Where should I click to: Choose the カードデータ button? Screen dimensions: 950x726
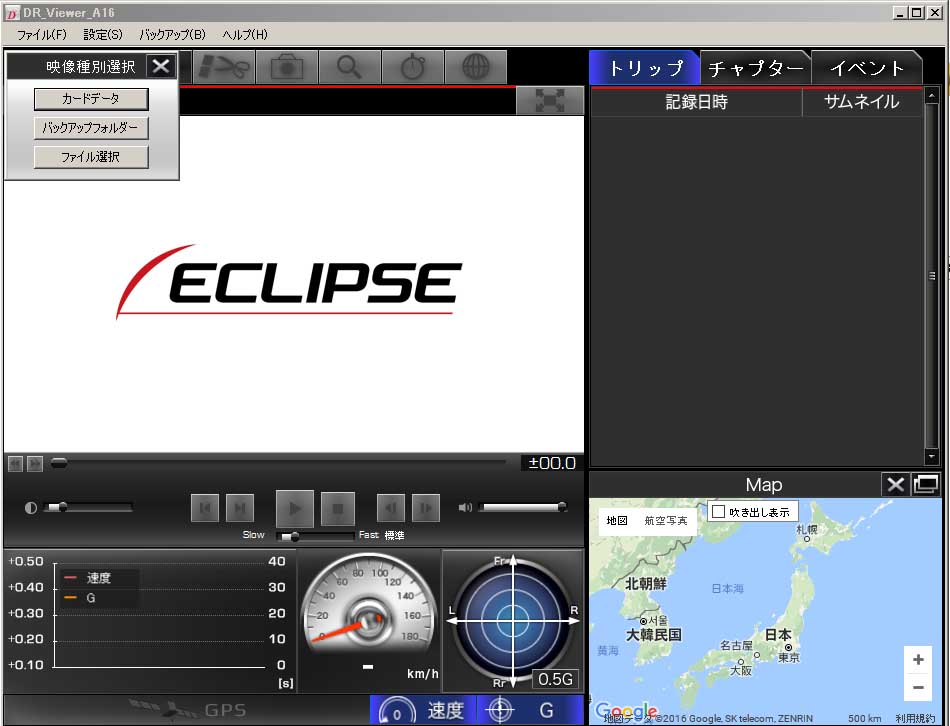coord(91,99)
